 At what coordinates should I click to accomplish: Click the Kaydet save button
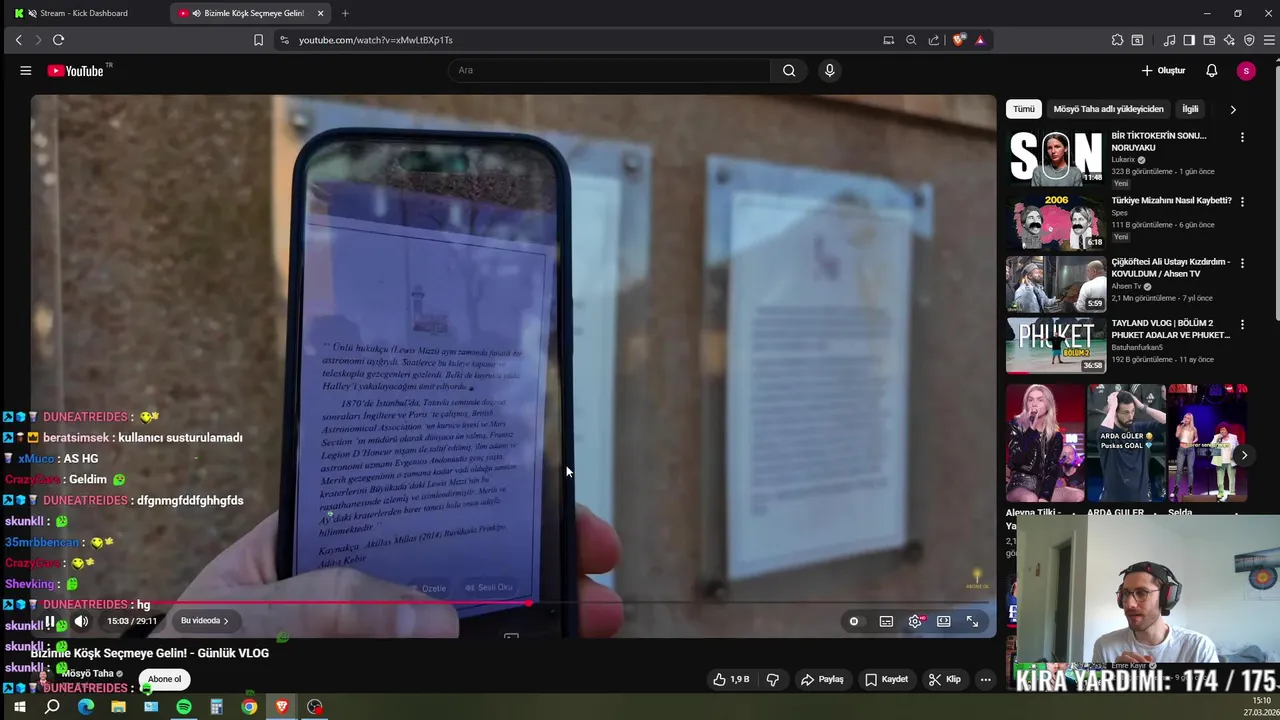(886, 679)
